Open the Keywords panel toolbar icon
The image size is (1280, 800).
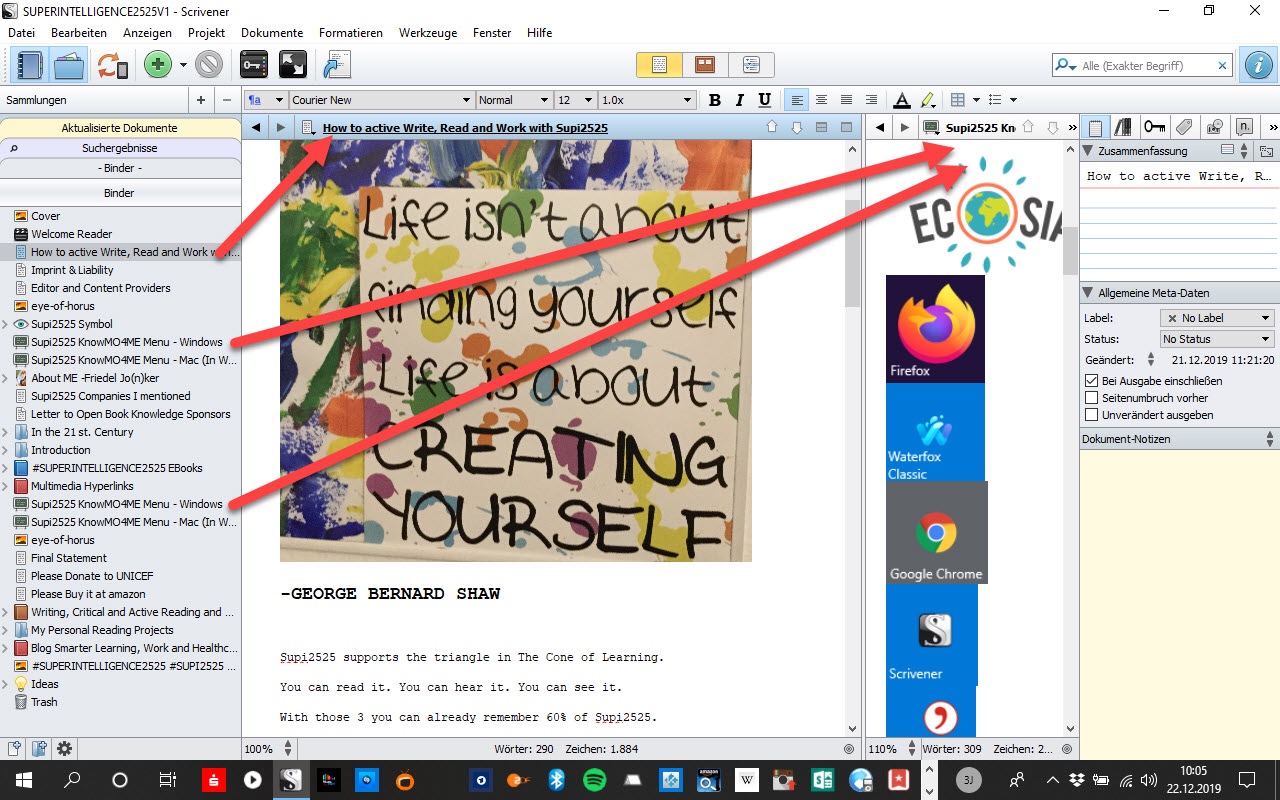pyautogui.click(x=254, y=66)
